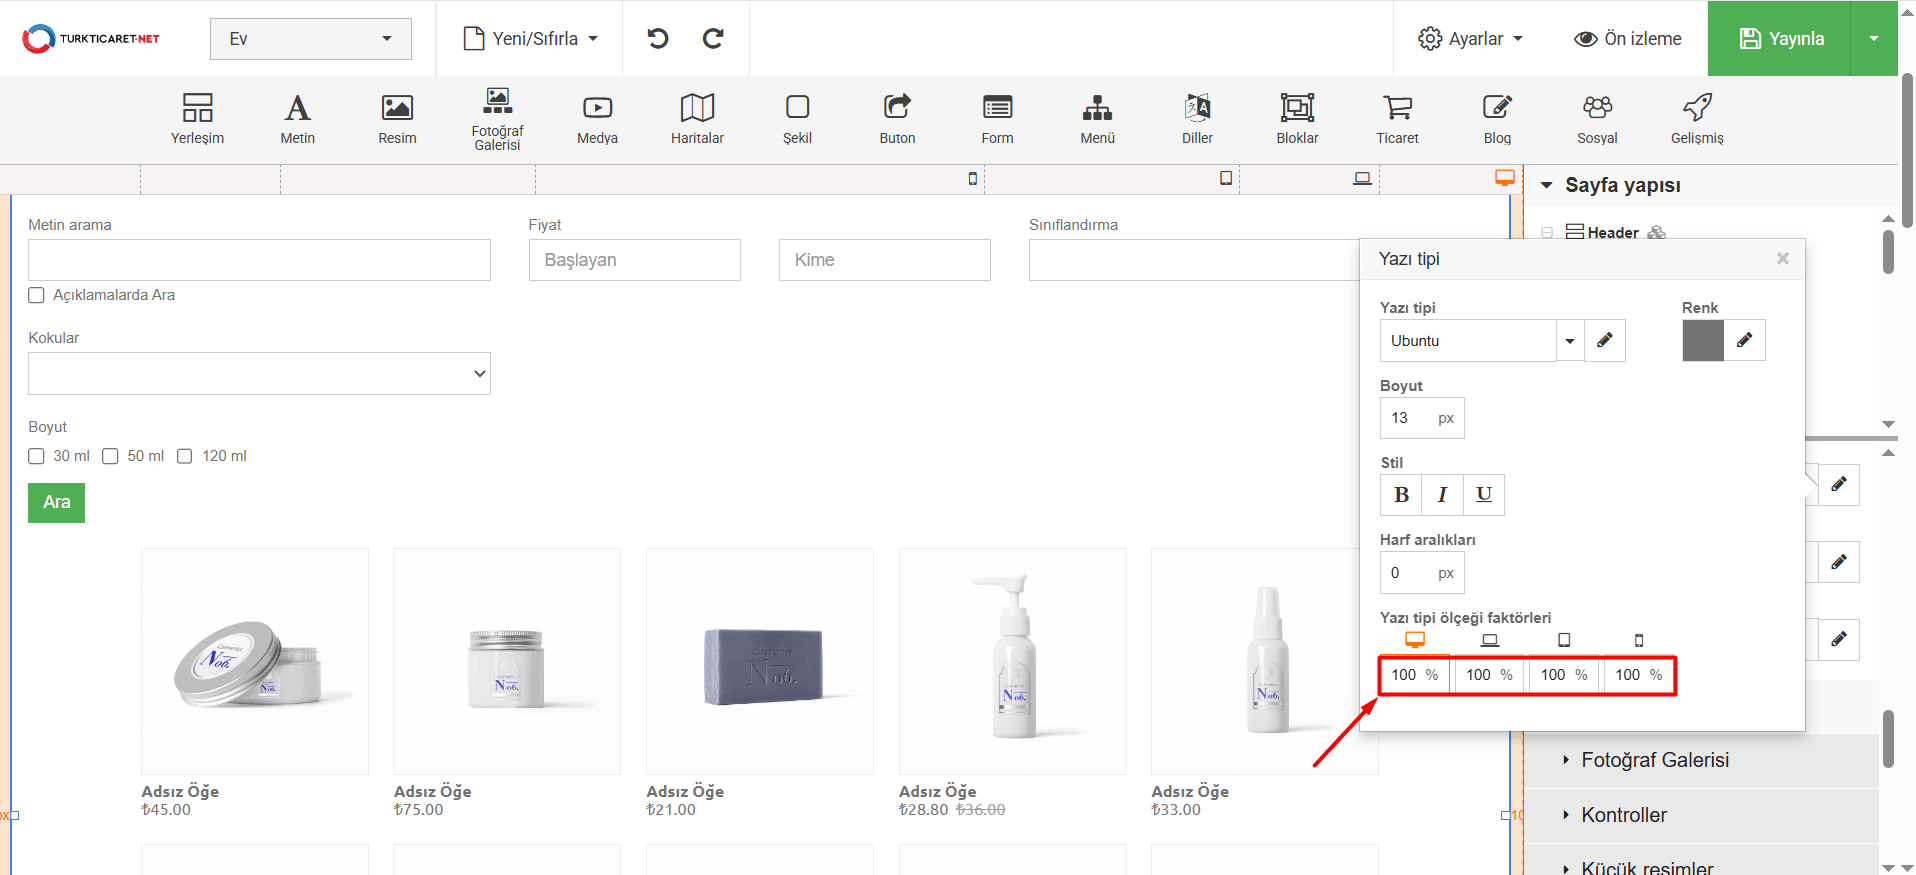Check the 30 ml size checkbox
Viewport: 1916px width, 875px height.
click(37, 456)
